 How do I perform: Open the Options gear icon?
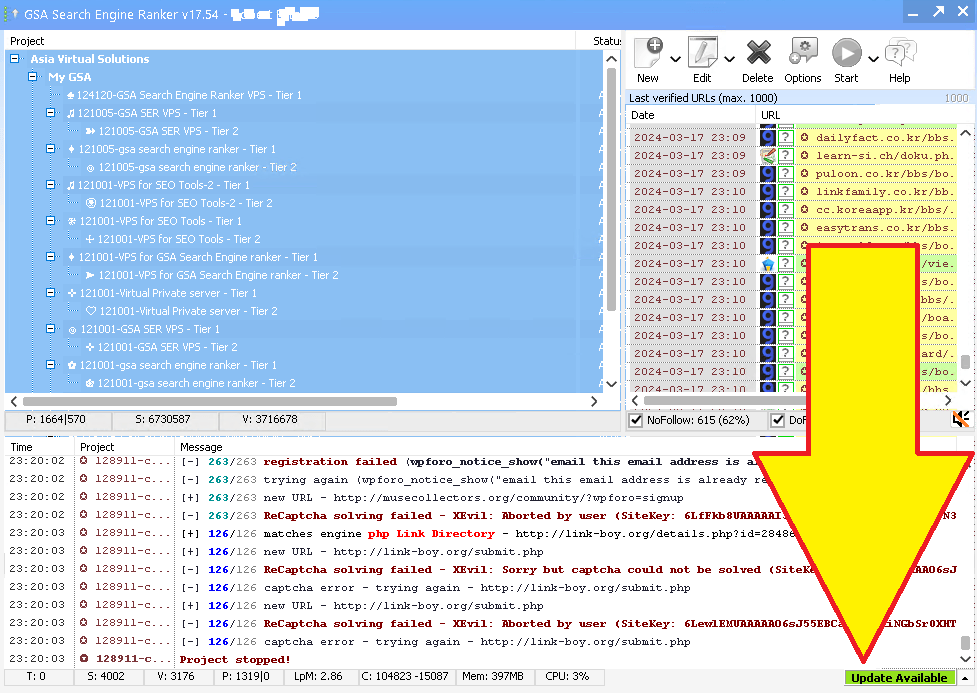803,51
